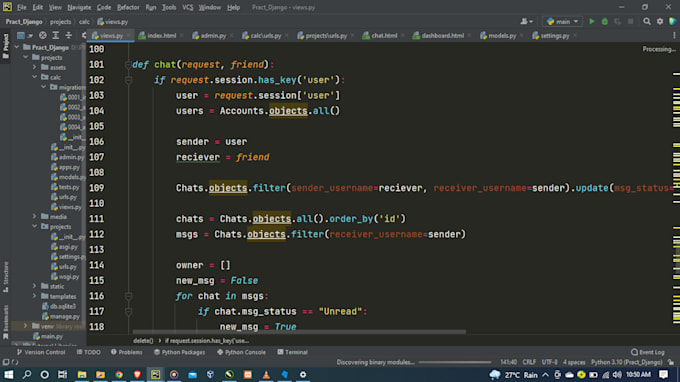Collapse the Pract_Django root folder
680x382 pixels.
pyautogui.click(x=17, y=47)
